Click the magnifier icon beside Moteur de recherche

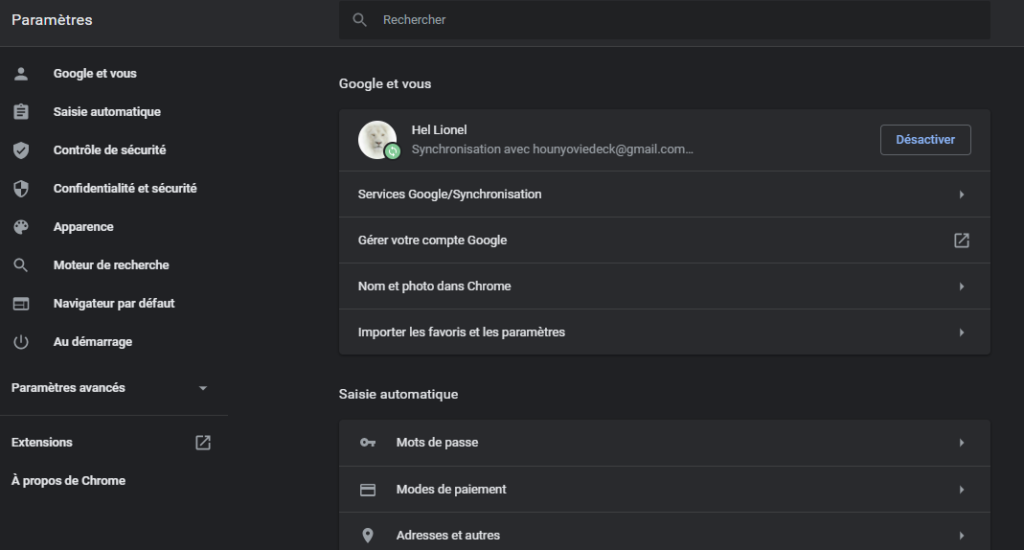[x=21, y=265]
